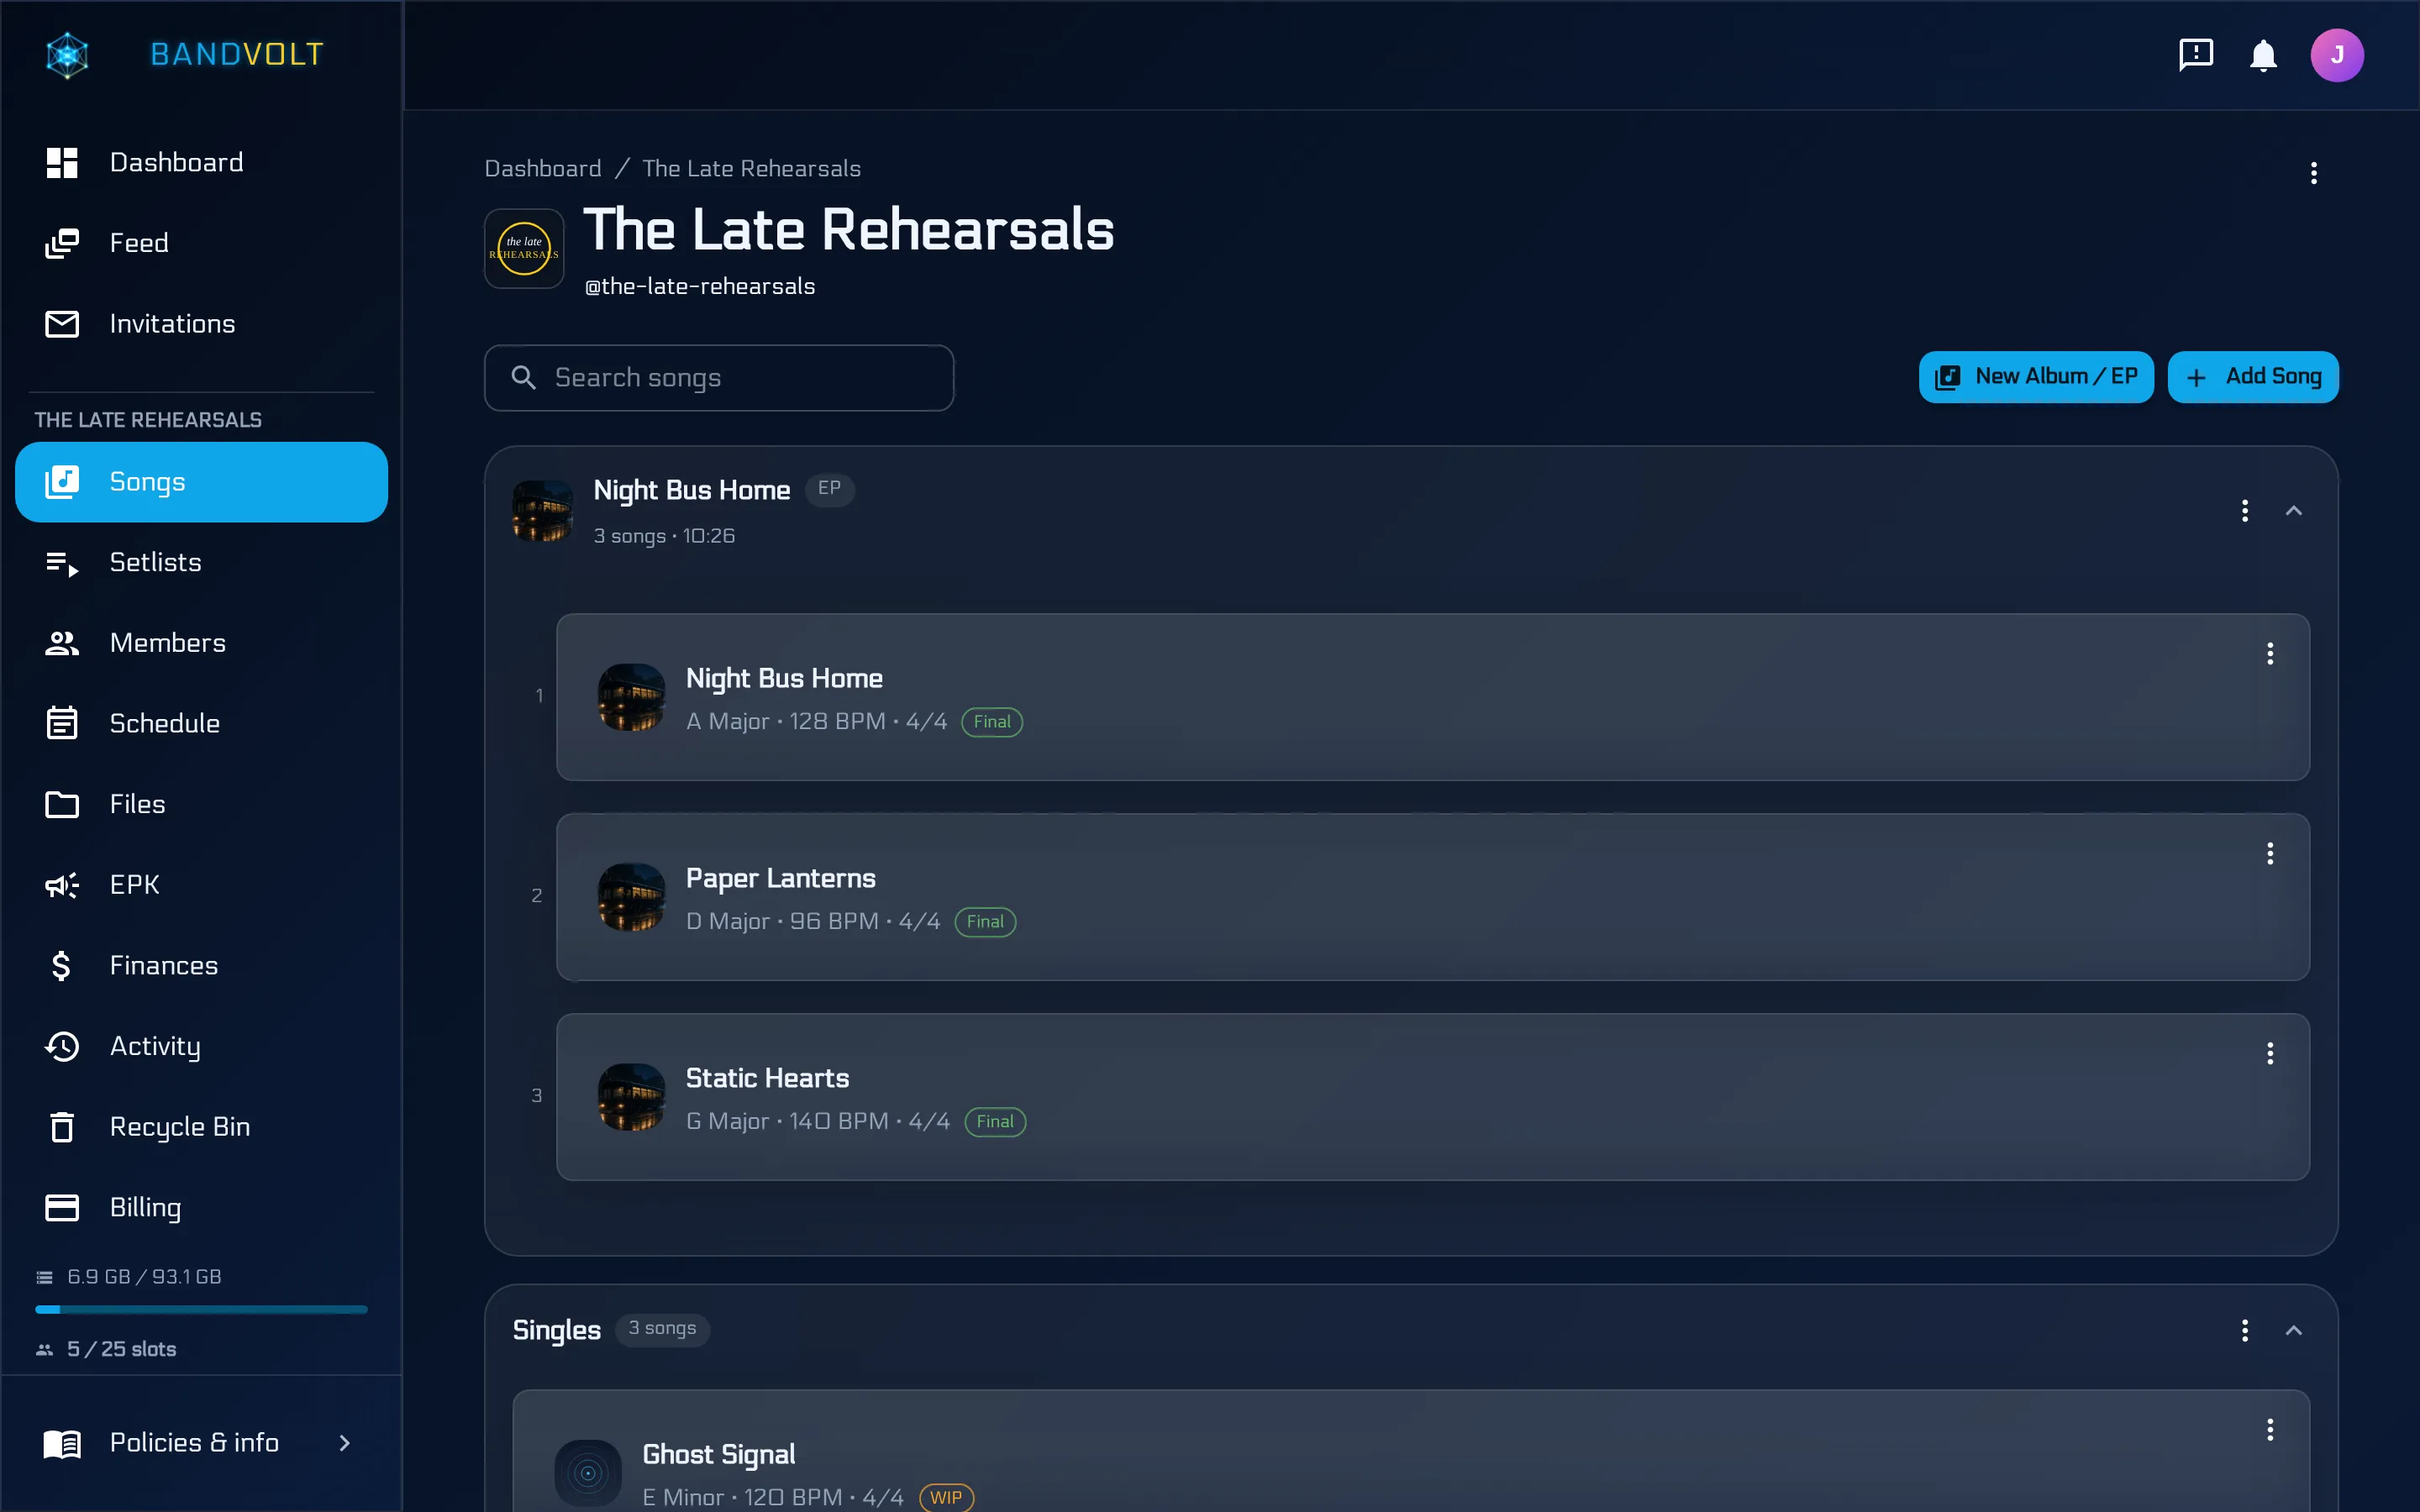
Task: Open Billing page
Action: (x=201, y=1207)
